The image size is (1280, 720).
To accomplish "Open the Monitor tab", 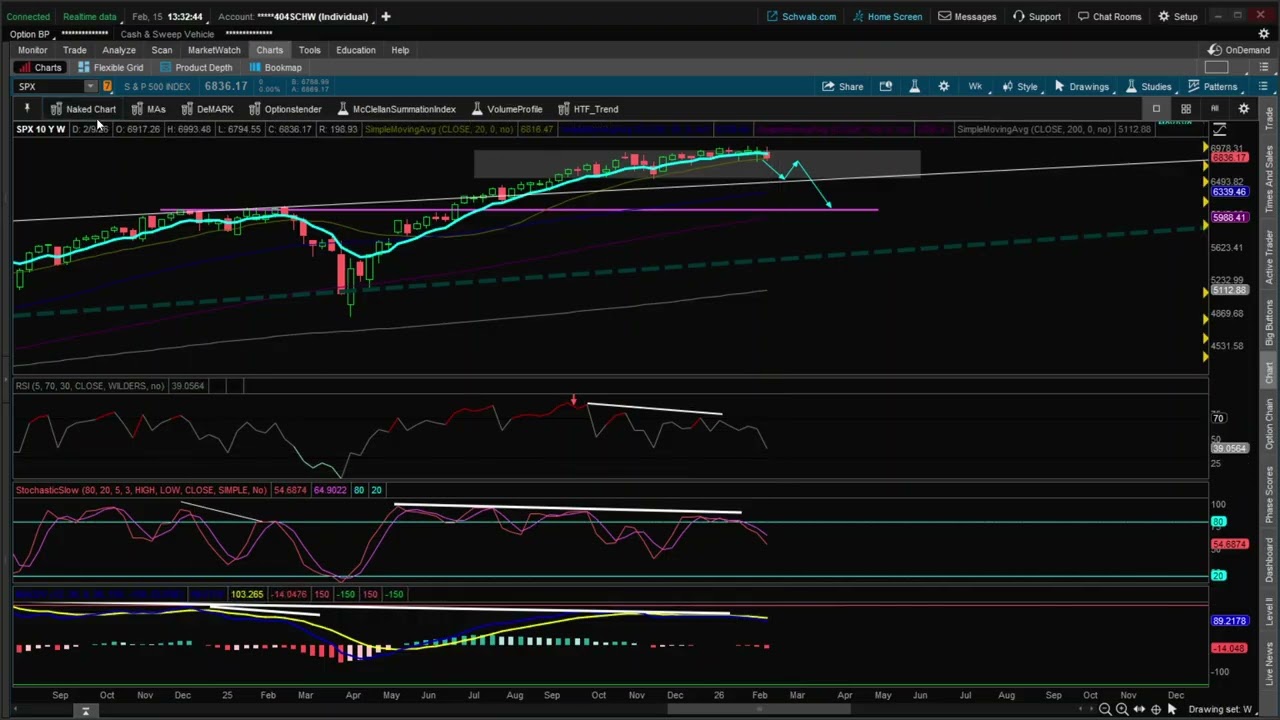I will (32, 50).
